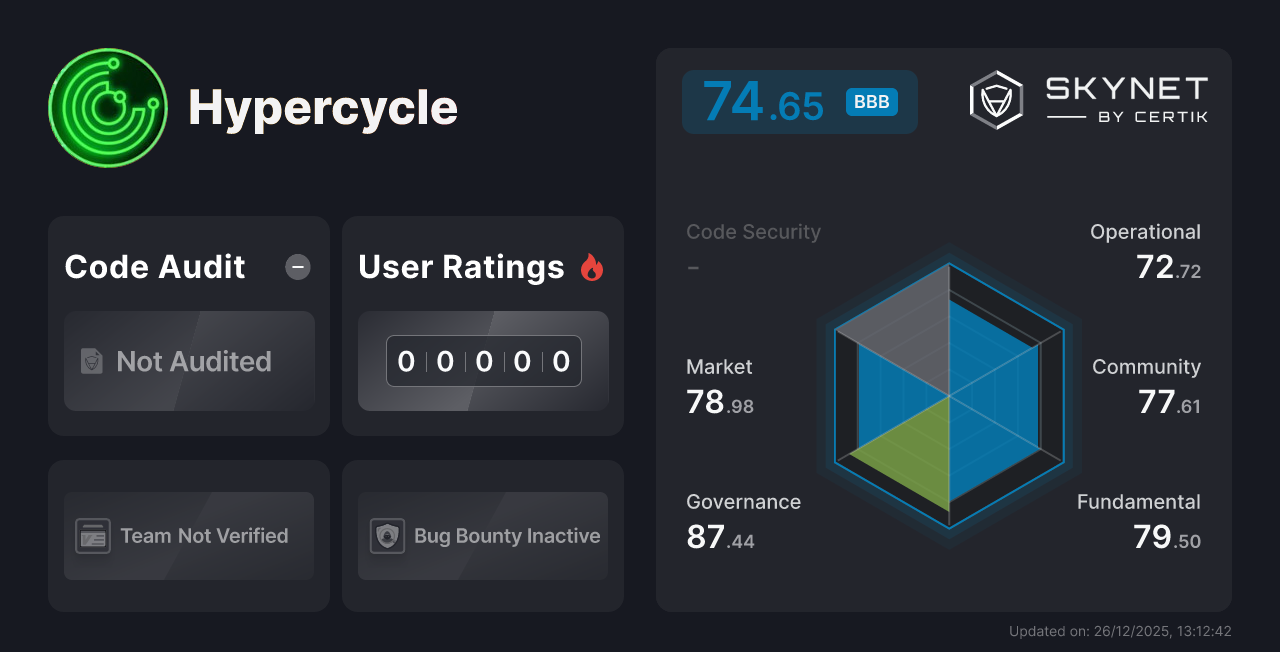Select the shield icon beside Not Audited
The width and height of the screenshot is (1280, 652).
pyautogui.click(x=90, y=361)
